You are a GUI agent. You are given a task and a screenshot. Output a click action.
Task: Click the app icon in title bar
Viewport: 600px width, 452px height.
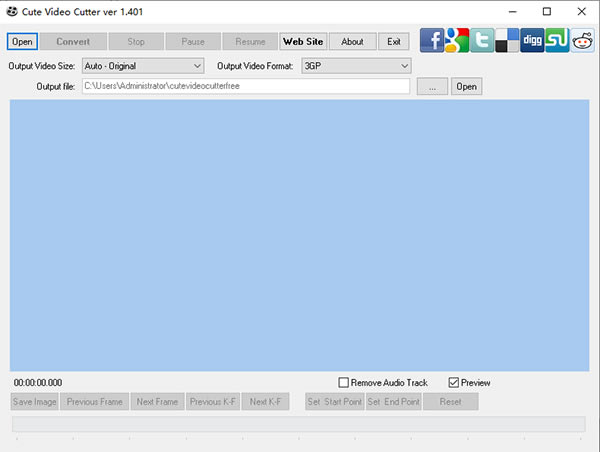pos(12,11)
